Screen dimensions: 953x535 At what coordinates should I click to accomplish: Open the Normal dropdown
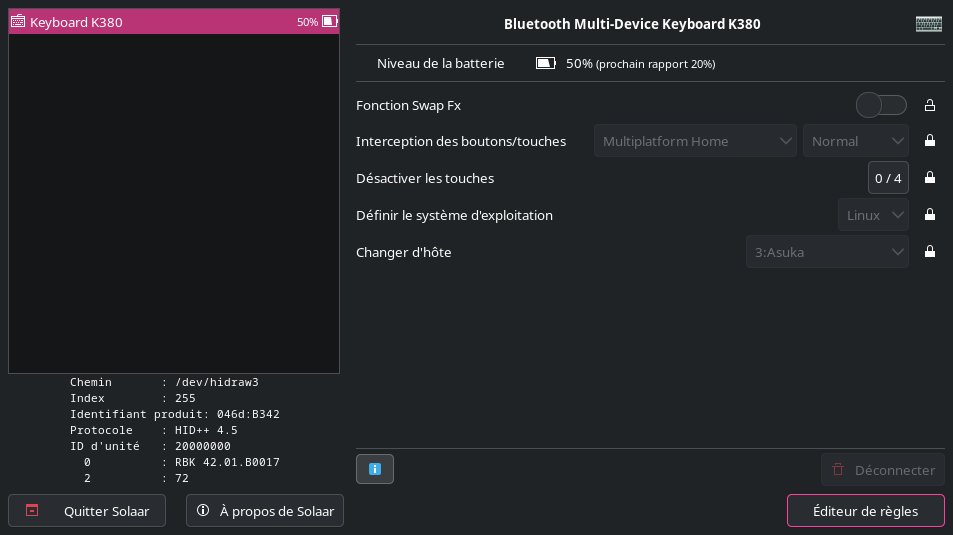pos(856,141)
